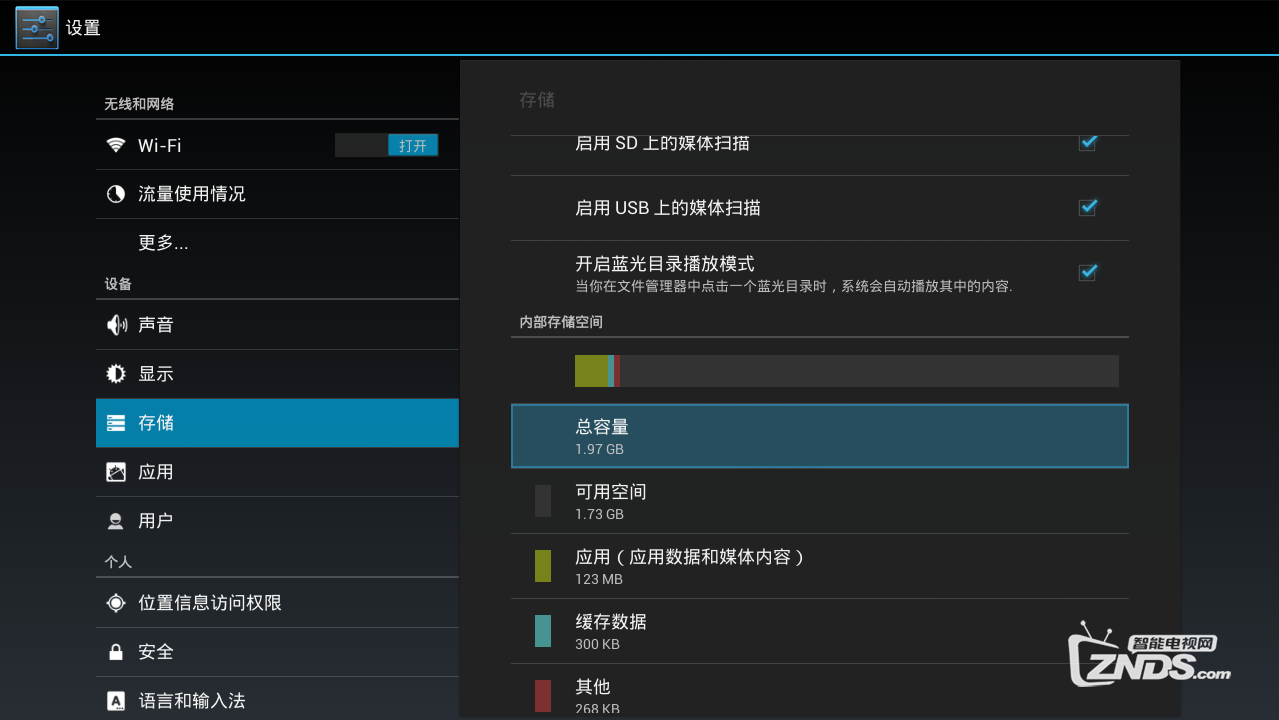The height and width of the screenshot is (720, 1279).
Task: Open the 缓存数据 cached data entry
Action: (x=819, y=631)
